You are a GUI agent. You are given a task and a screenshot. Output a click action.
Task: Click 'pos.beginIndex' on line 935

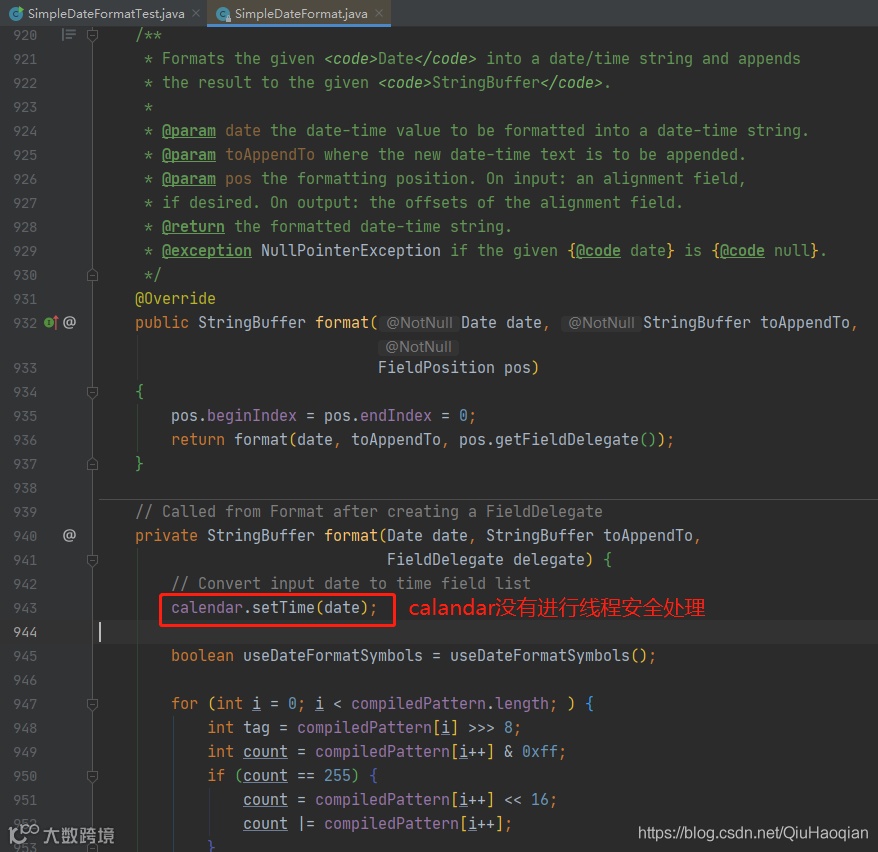click(x=233, y=416)
